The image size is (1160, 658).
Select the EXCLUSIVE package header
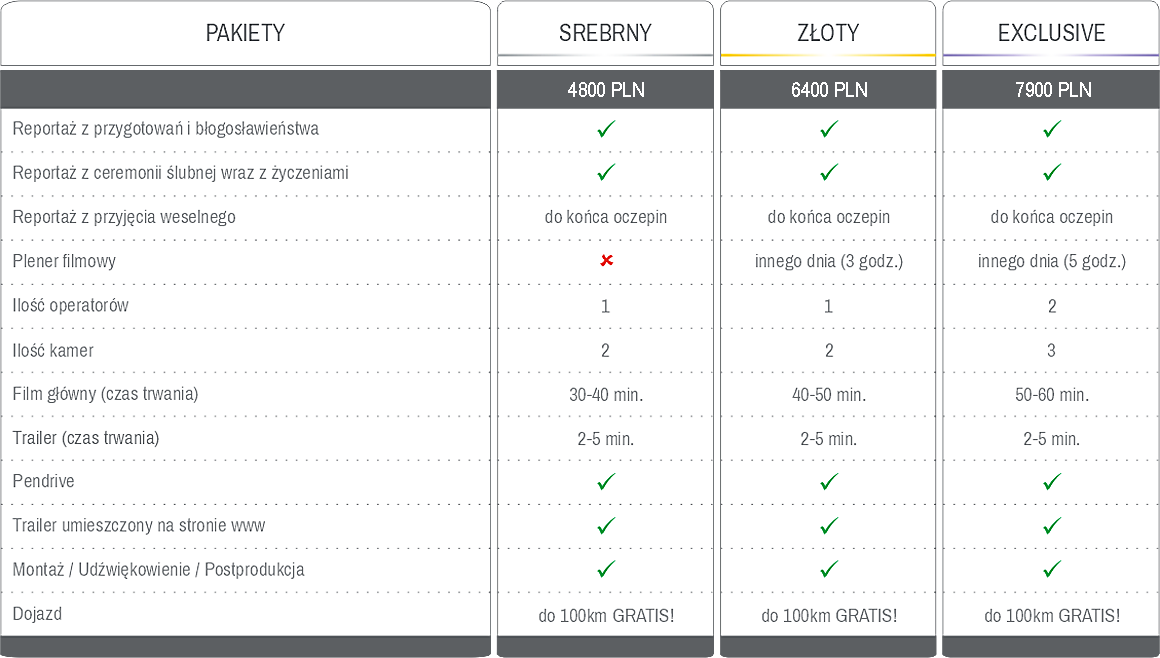tap(1051, 33)
